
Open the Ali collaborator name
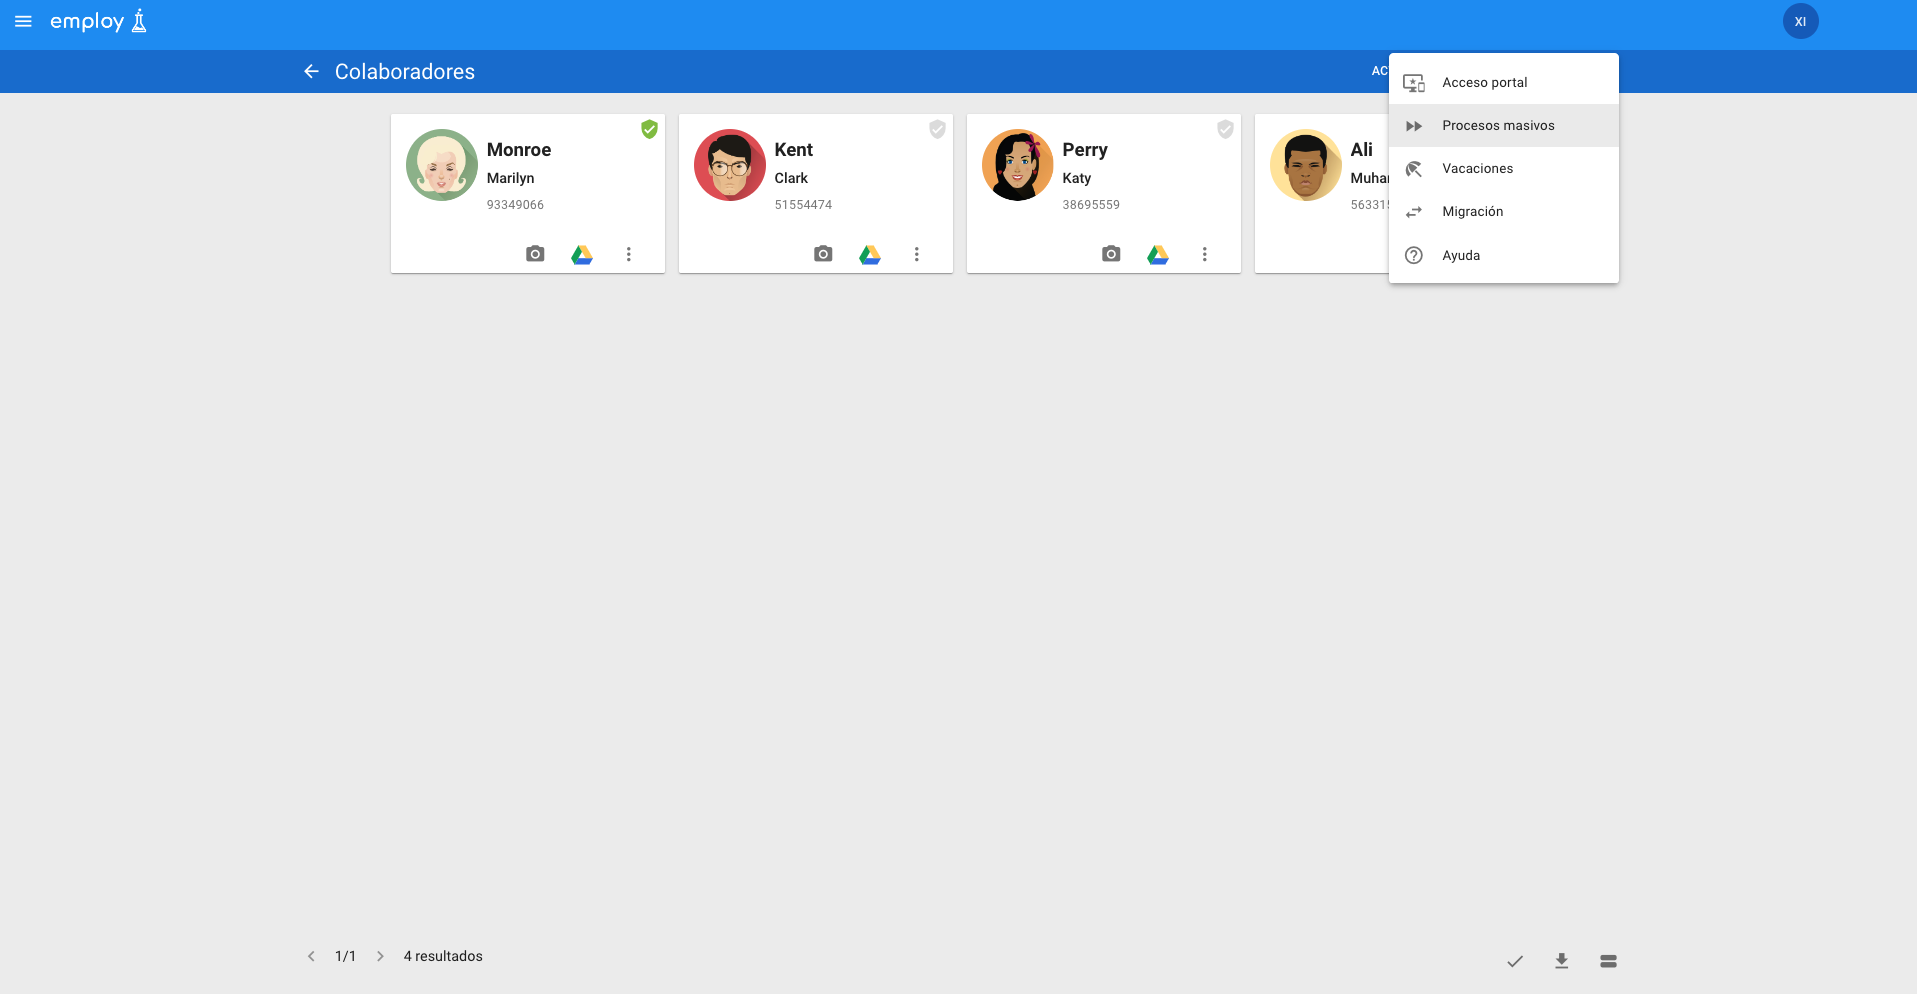[1362, 149]
